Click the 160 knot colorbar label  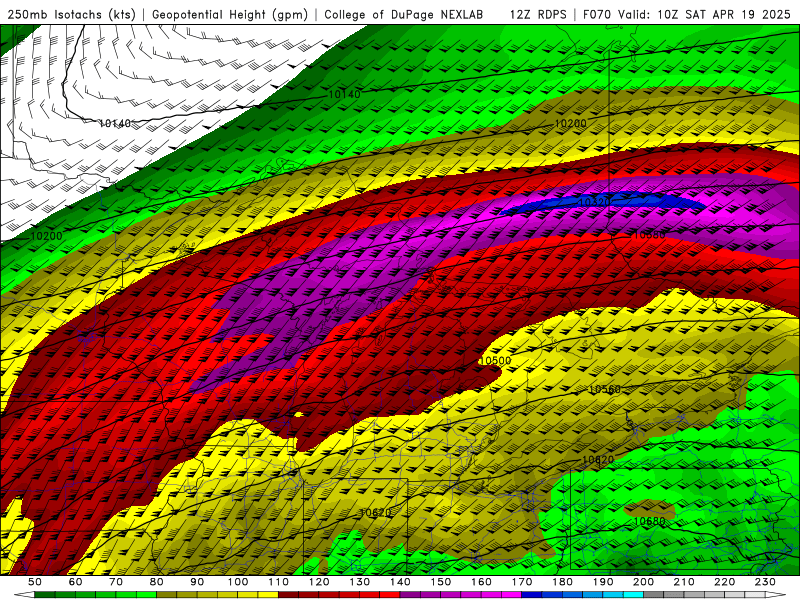click(481, 582)
